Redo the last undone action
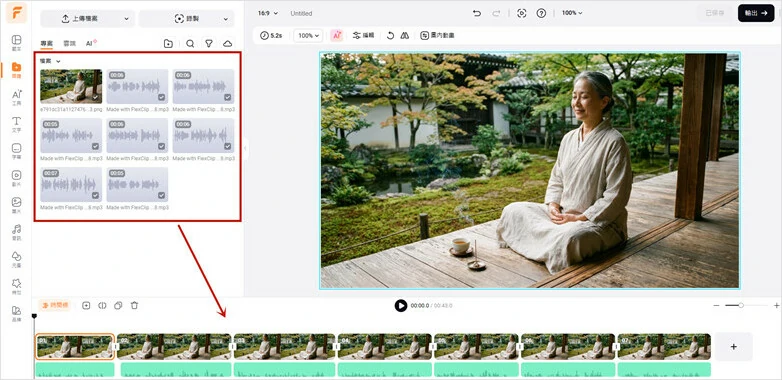 [x=496, y=13]
